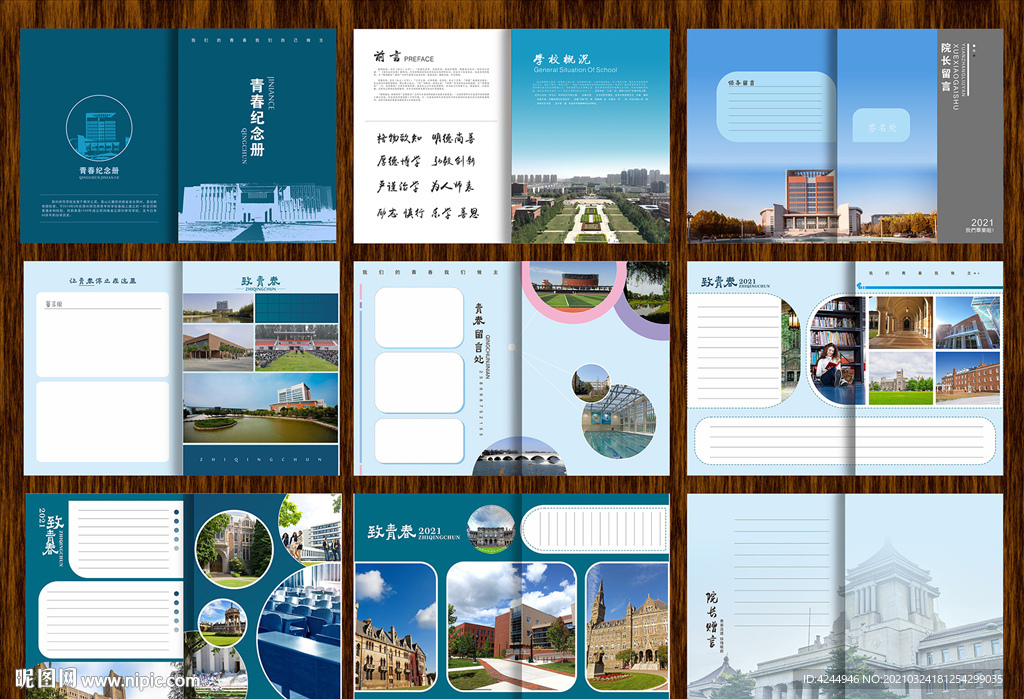
Task: Click the 严谨治学 calligraphy motto
Action: click(398, 187)
